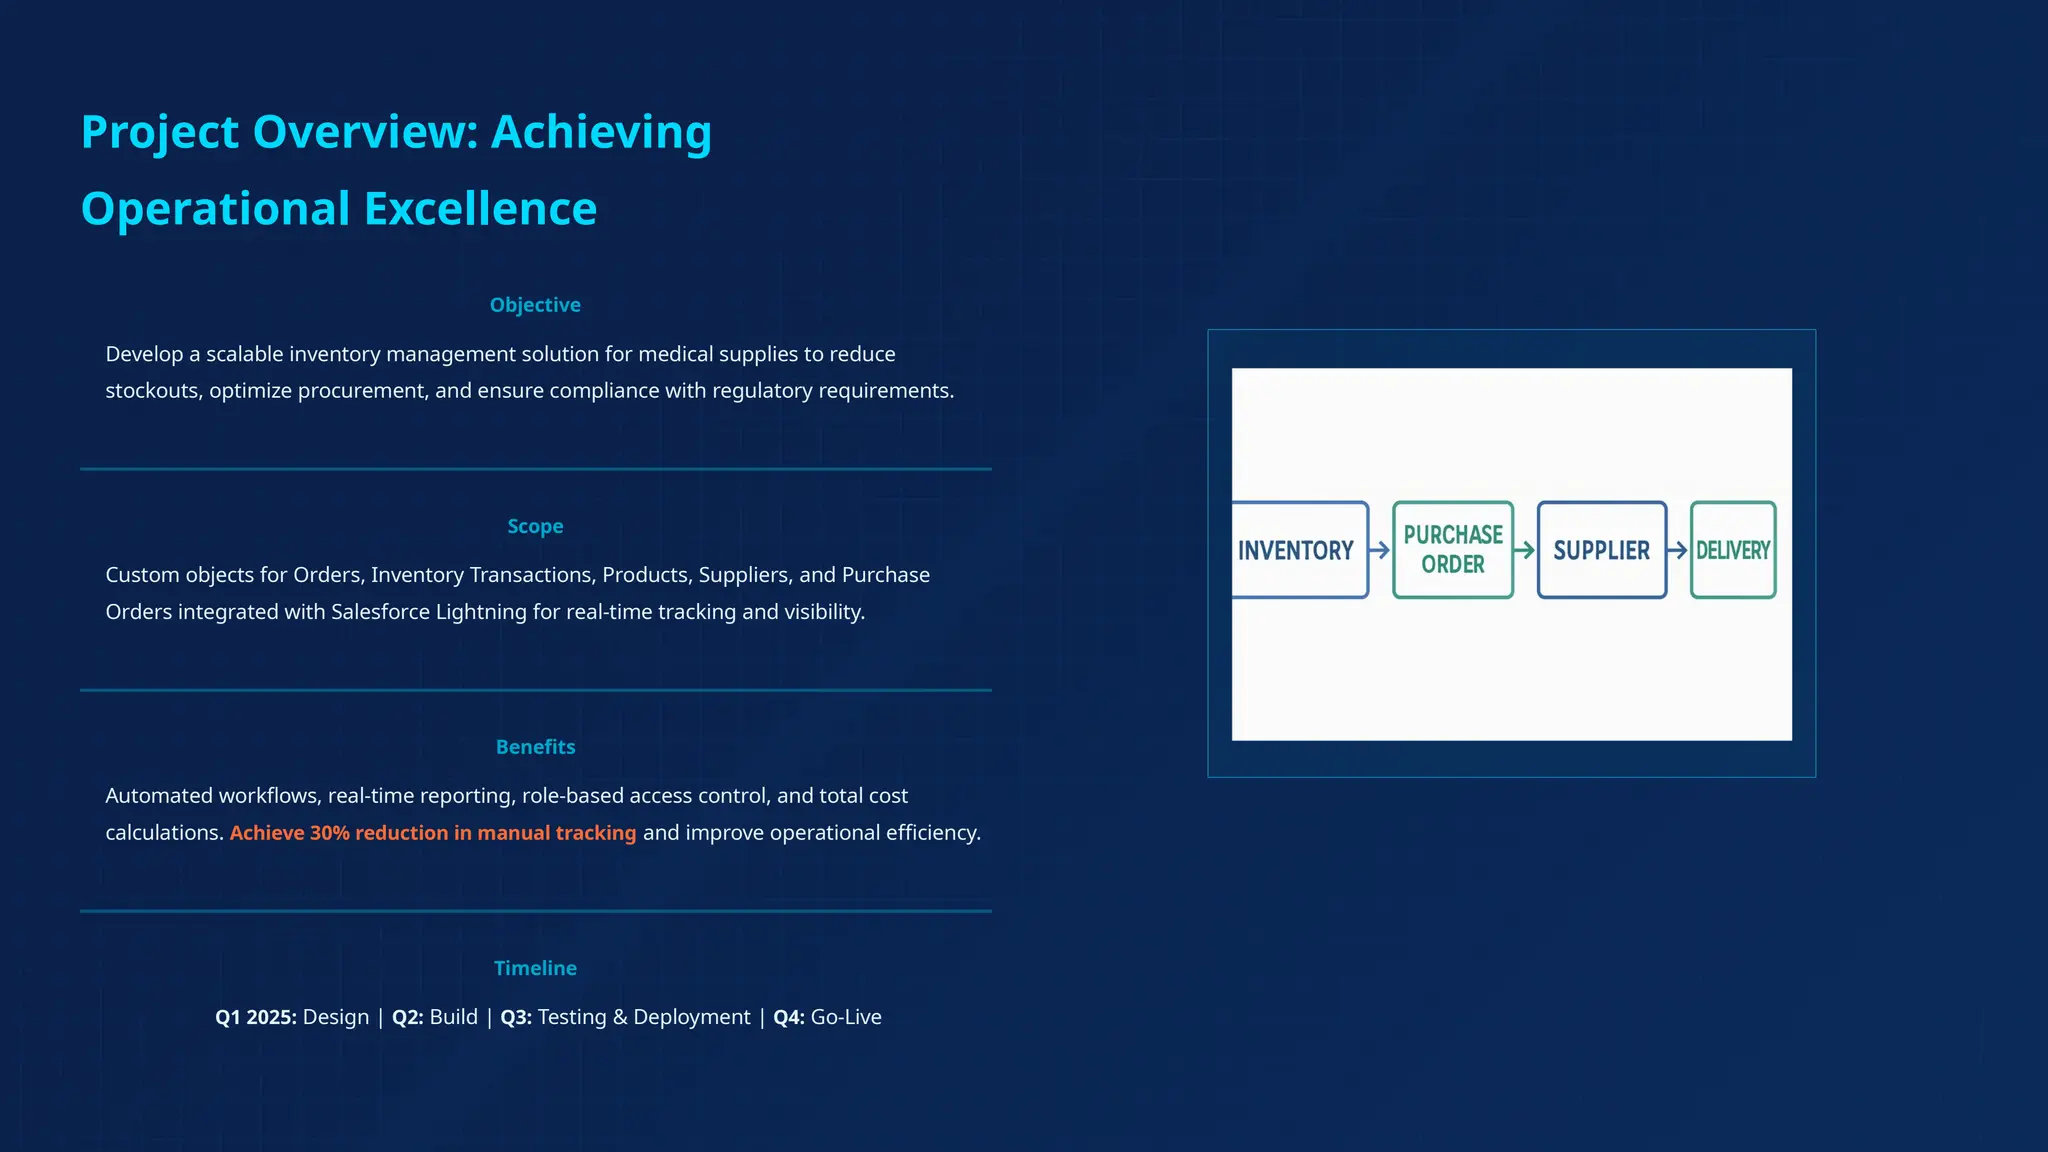Click the "Q4:" Go-Live label
The width and height of the screenshot is (2048, 1152).
pyautogui.click(x=788, y=1017)
